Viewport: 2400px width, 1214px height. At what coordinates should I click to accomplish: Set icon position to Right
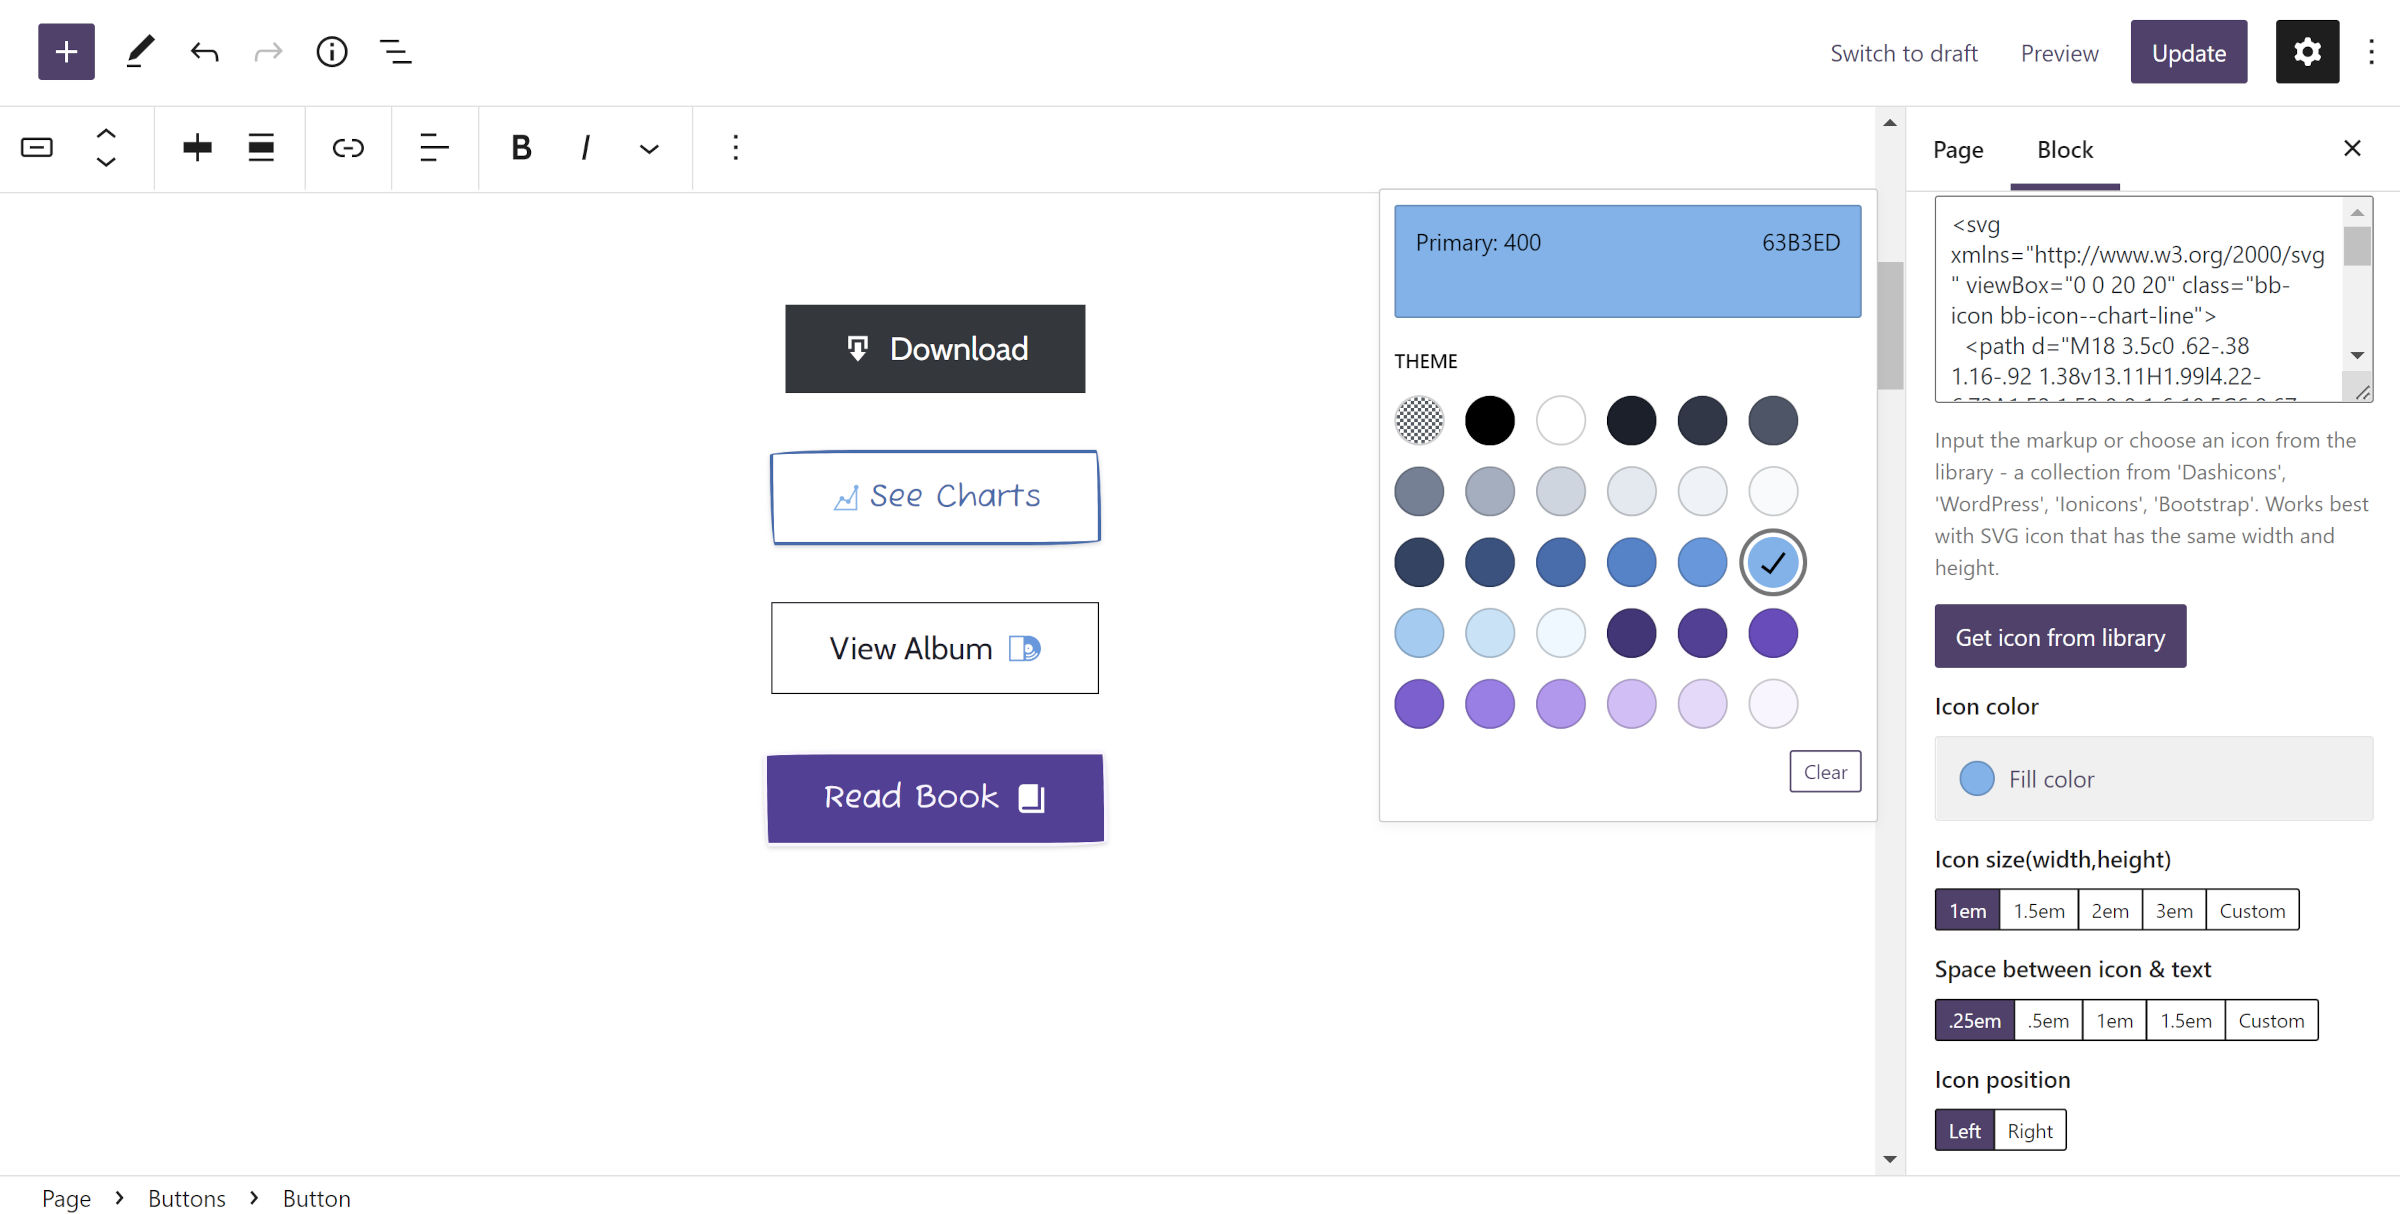pos(2029,1131)
